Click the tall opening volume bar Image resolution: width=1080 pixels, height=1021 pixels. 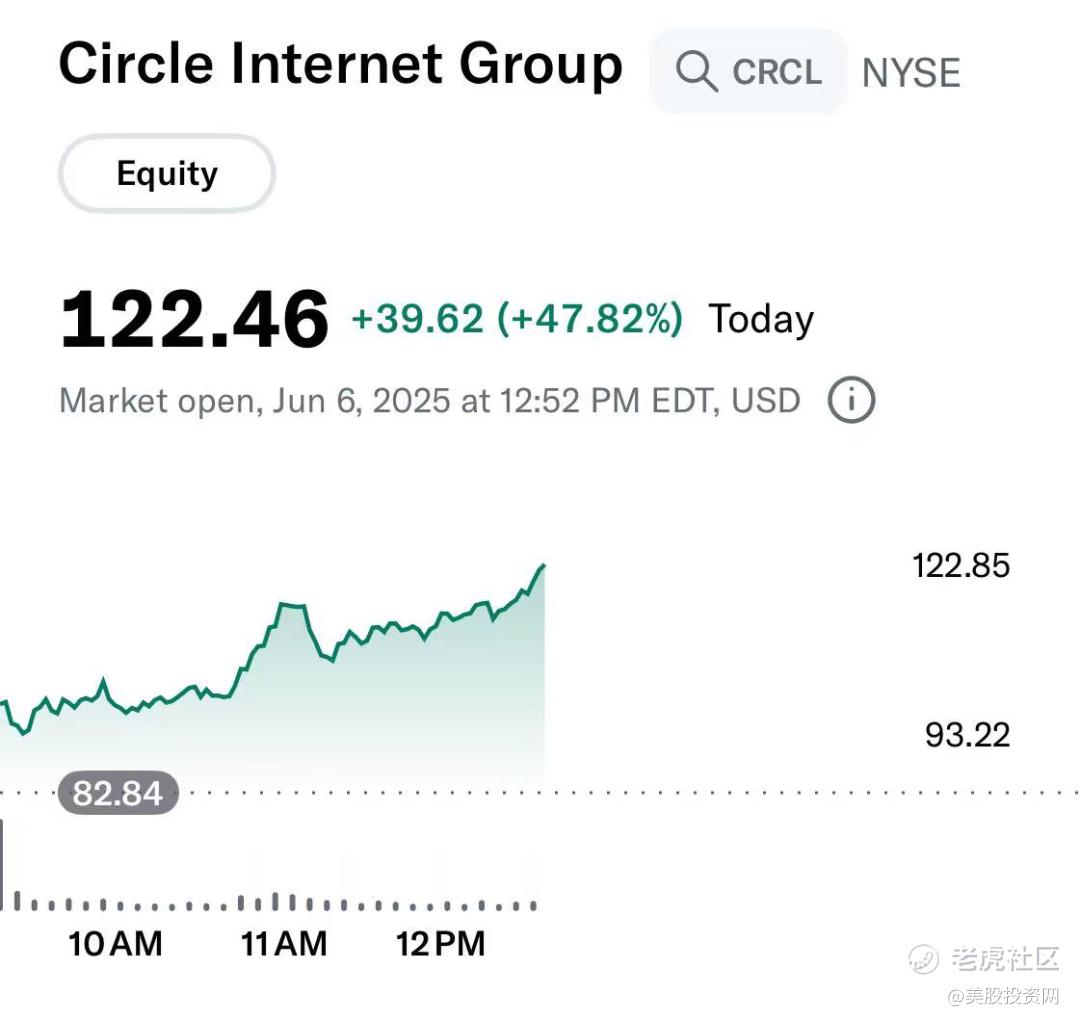[x=3, y=864]
